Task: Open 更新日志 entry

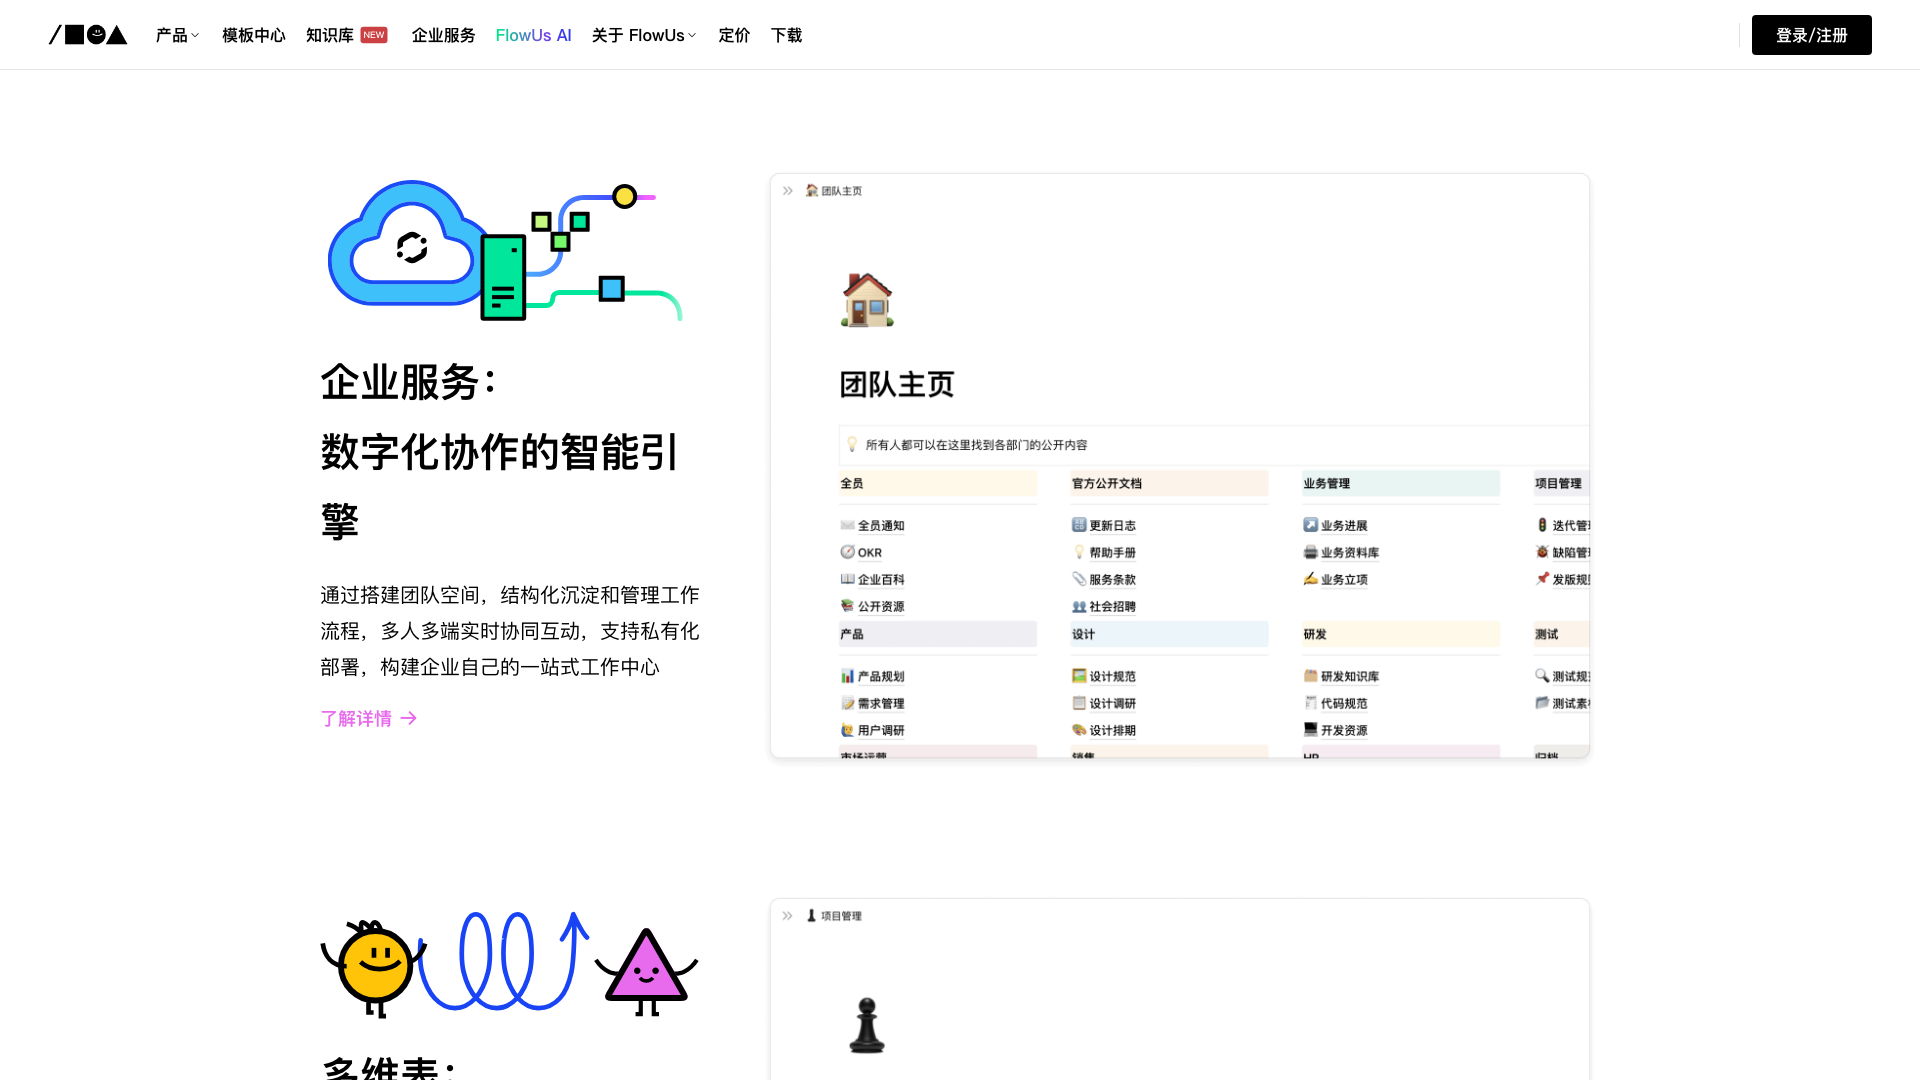Action: click(1104, 525)
